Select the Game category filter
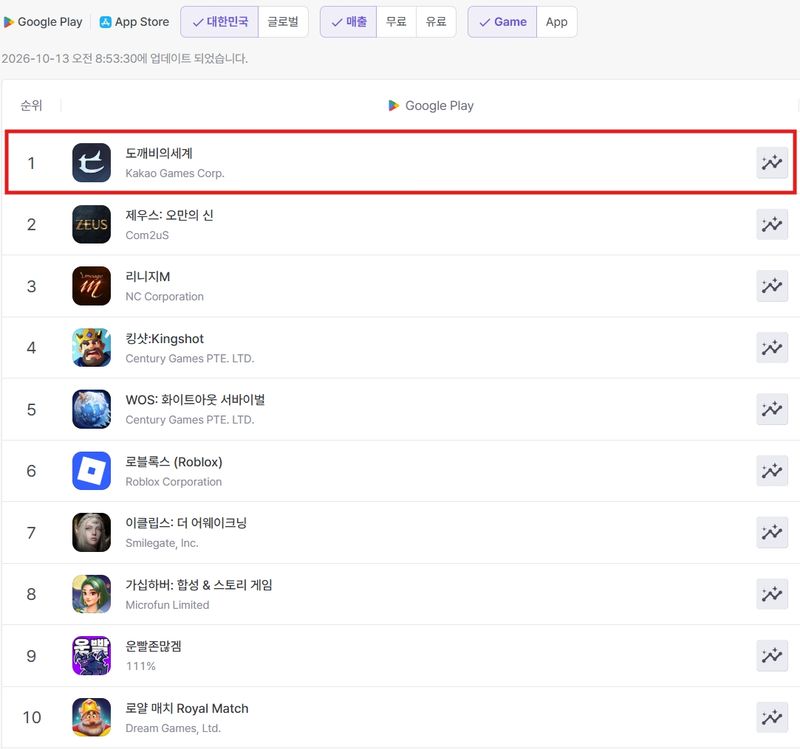800x749 pixels. point(503,22)
